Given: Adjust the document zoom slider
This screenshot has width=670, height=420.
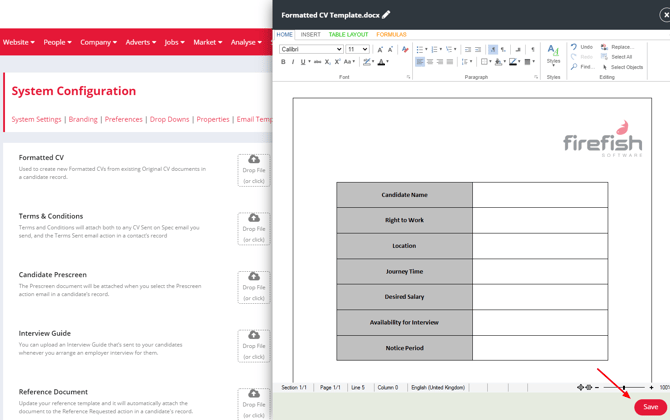Looking at the screenshot, I should pyautogui.click(x=624, y=388).
